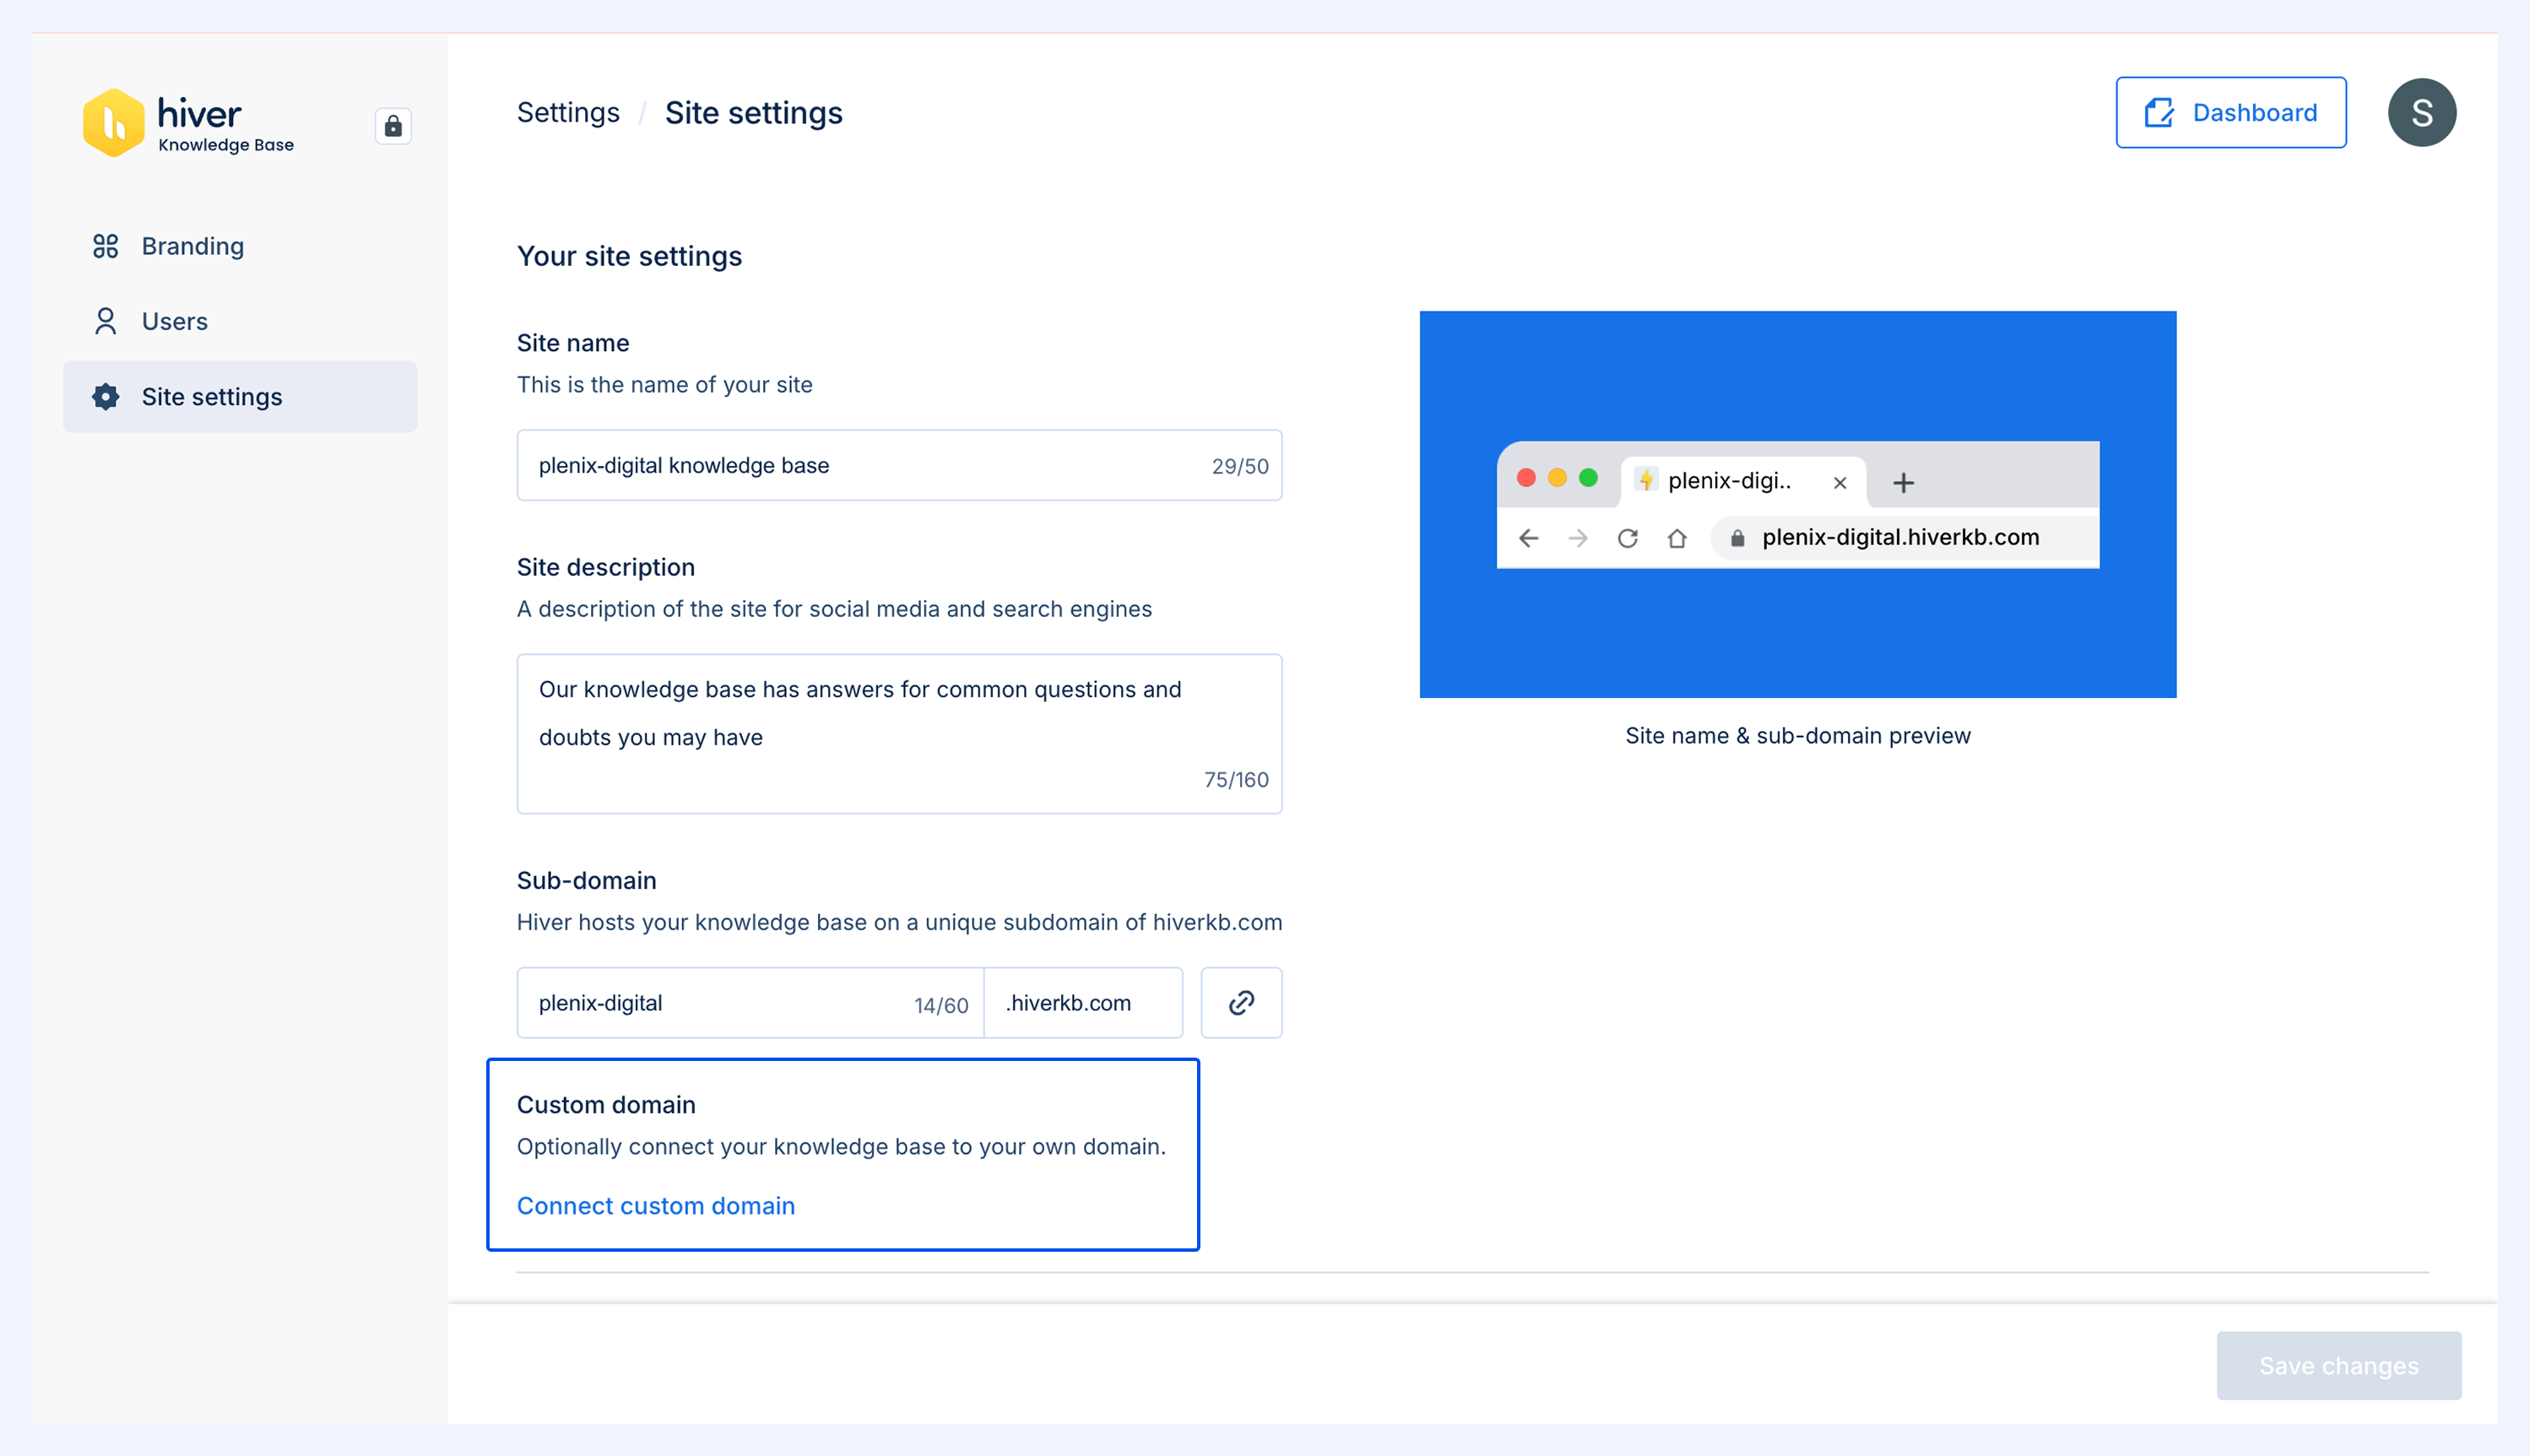Open the Users section

pos(240,321)
